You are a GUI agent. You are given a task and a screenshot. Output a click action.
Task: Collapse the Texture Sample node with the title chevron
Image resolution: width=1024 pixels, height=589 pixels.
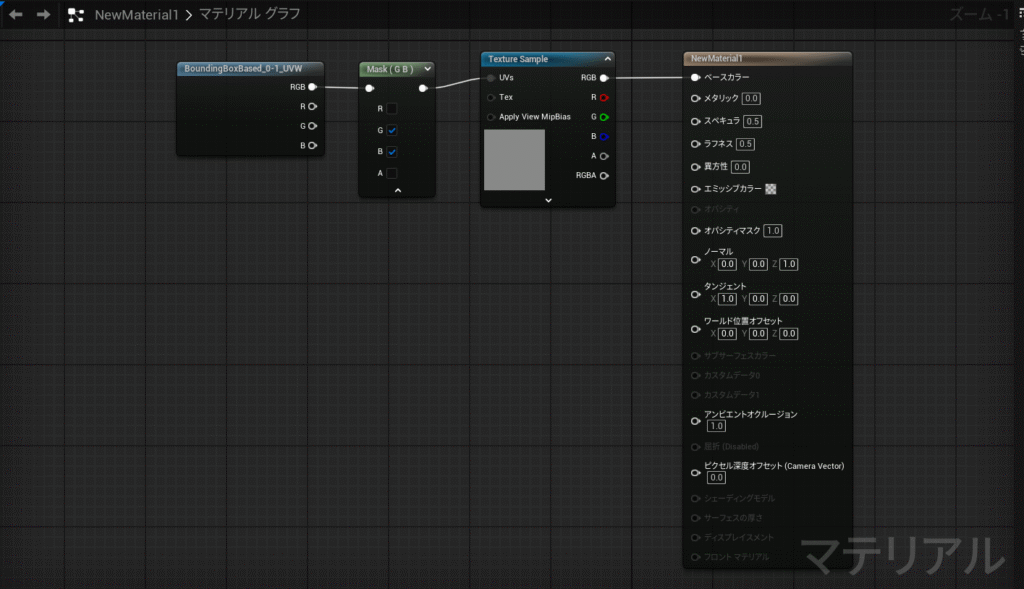607,59
